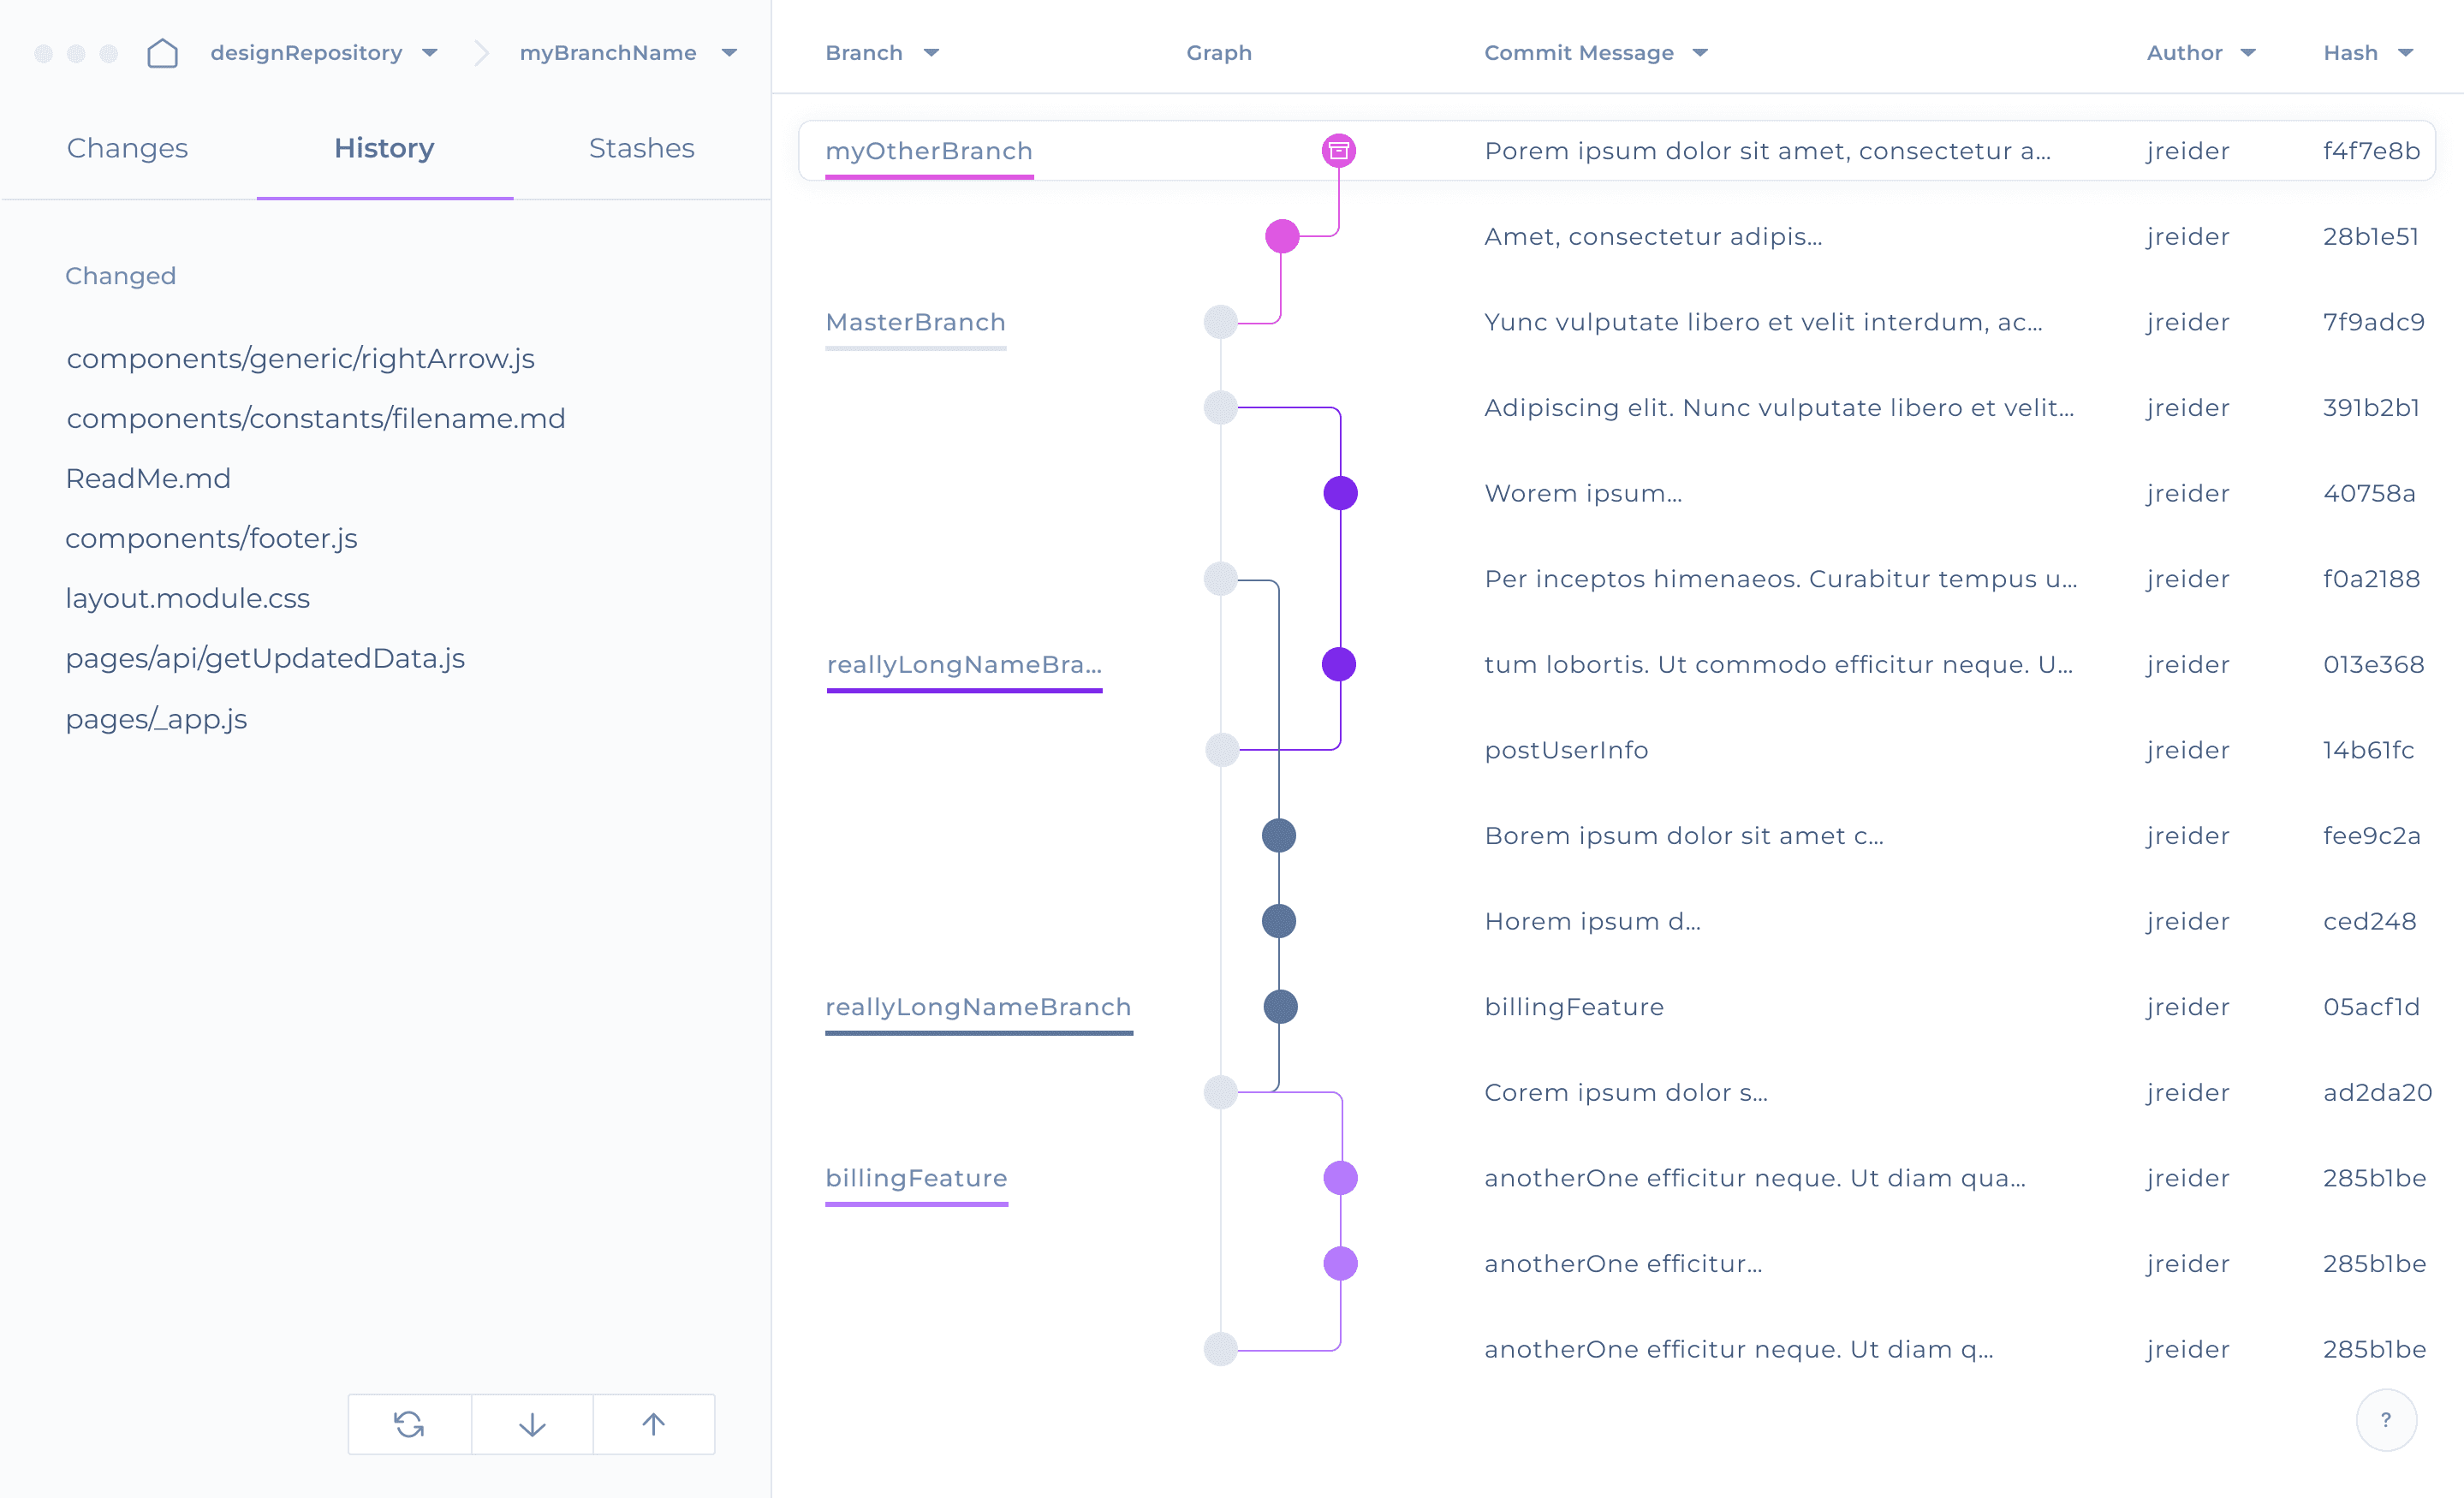The height and width of the screenshot is (1498, 2464).
Task: Select the grey node for commit f0a2188
Action: (x=1220, y=578)
